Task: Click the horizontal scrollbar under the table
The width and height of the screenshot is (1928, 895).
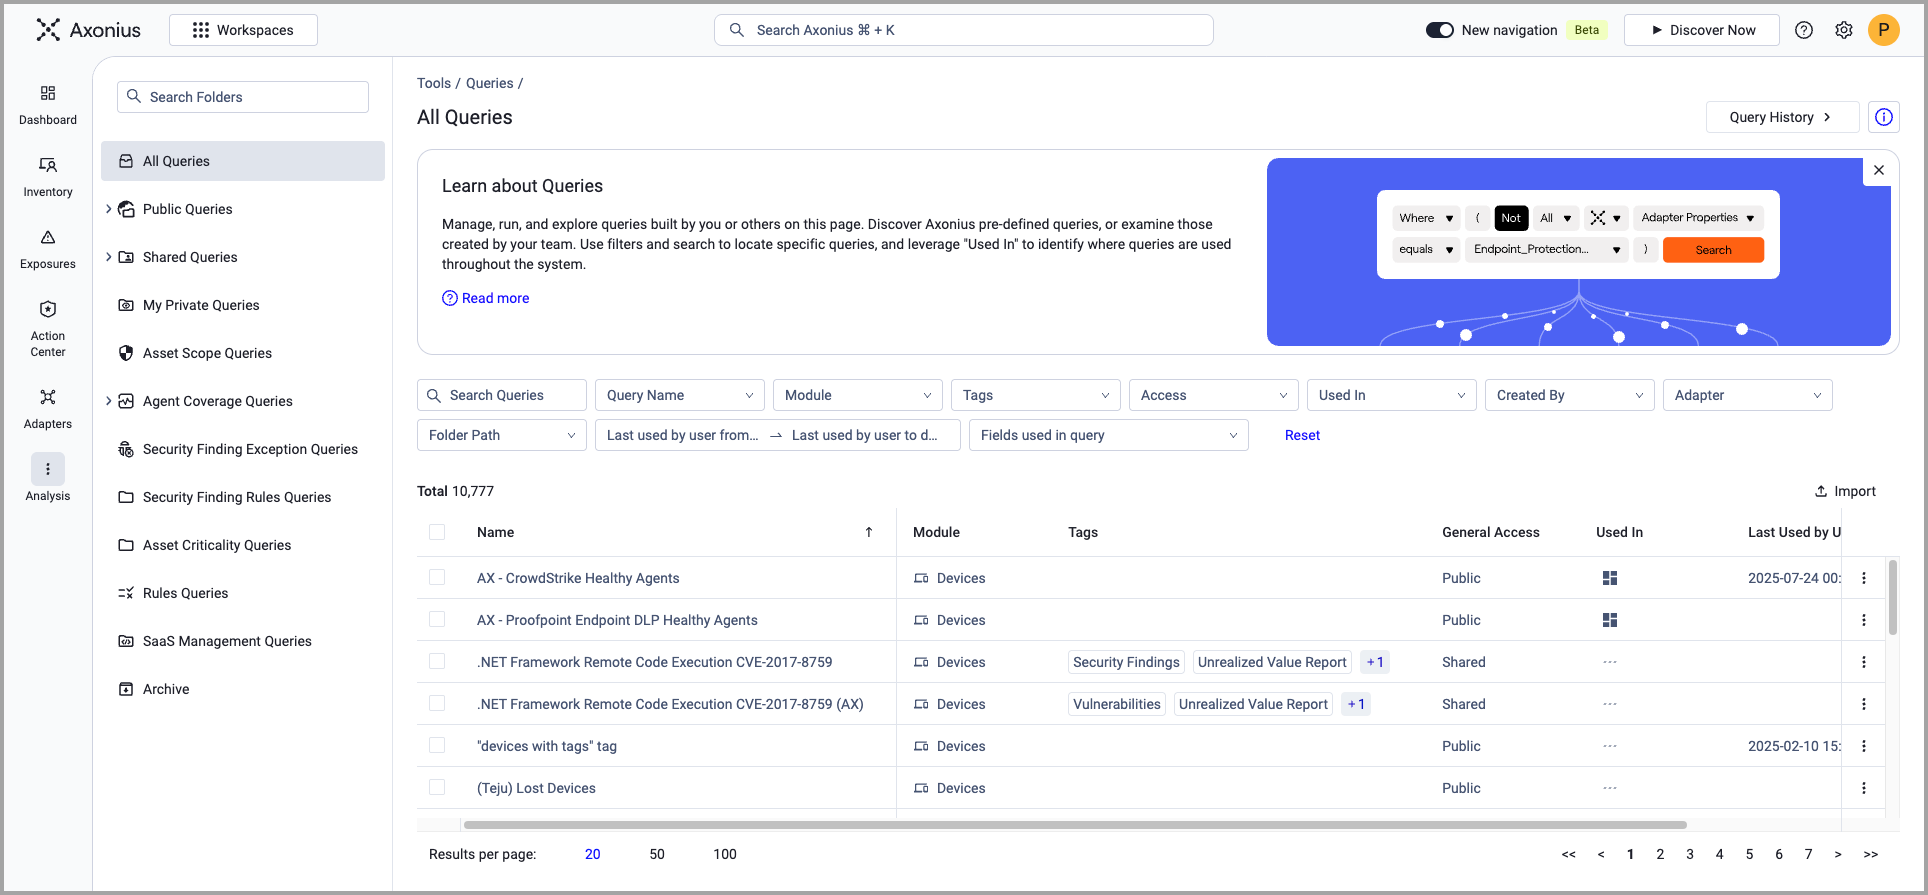Action: pos(1075,825)
